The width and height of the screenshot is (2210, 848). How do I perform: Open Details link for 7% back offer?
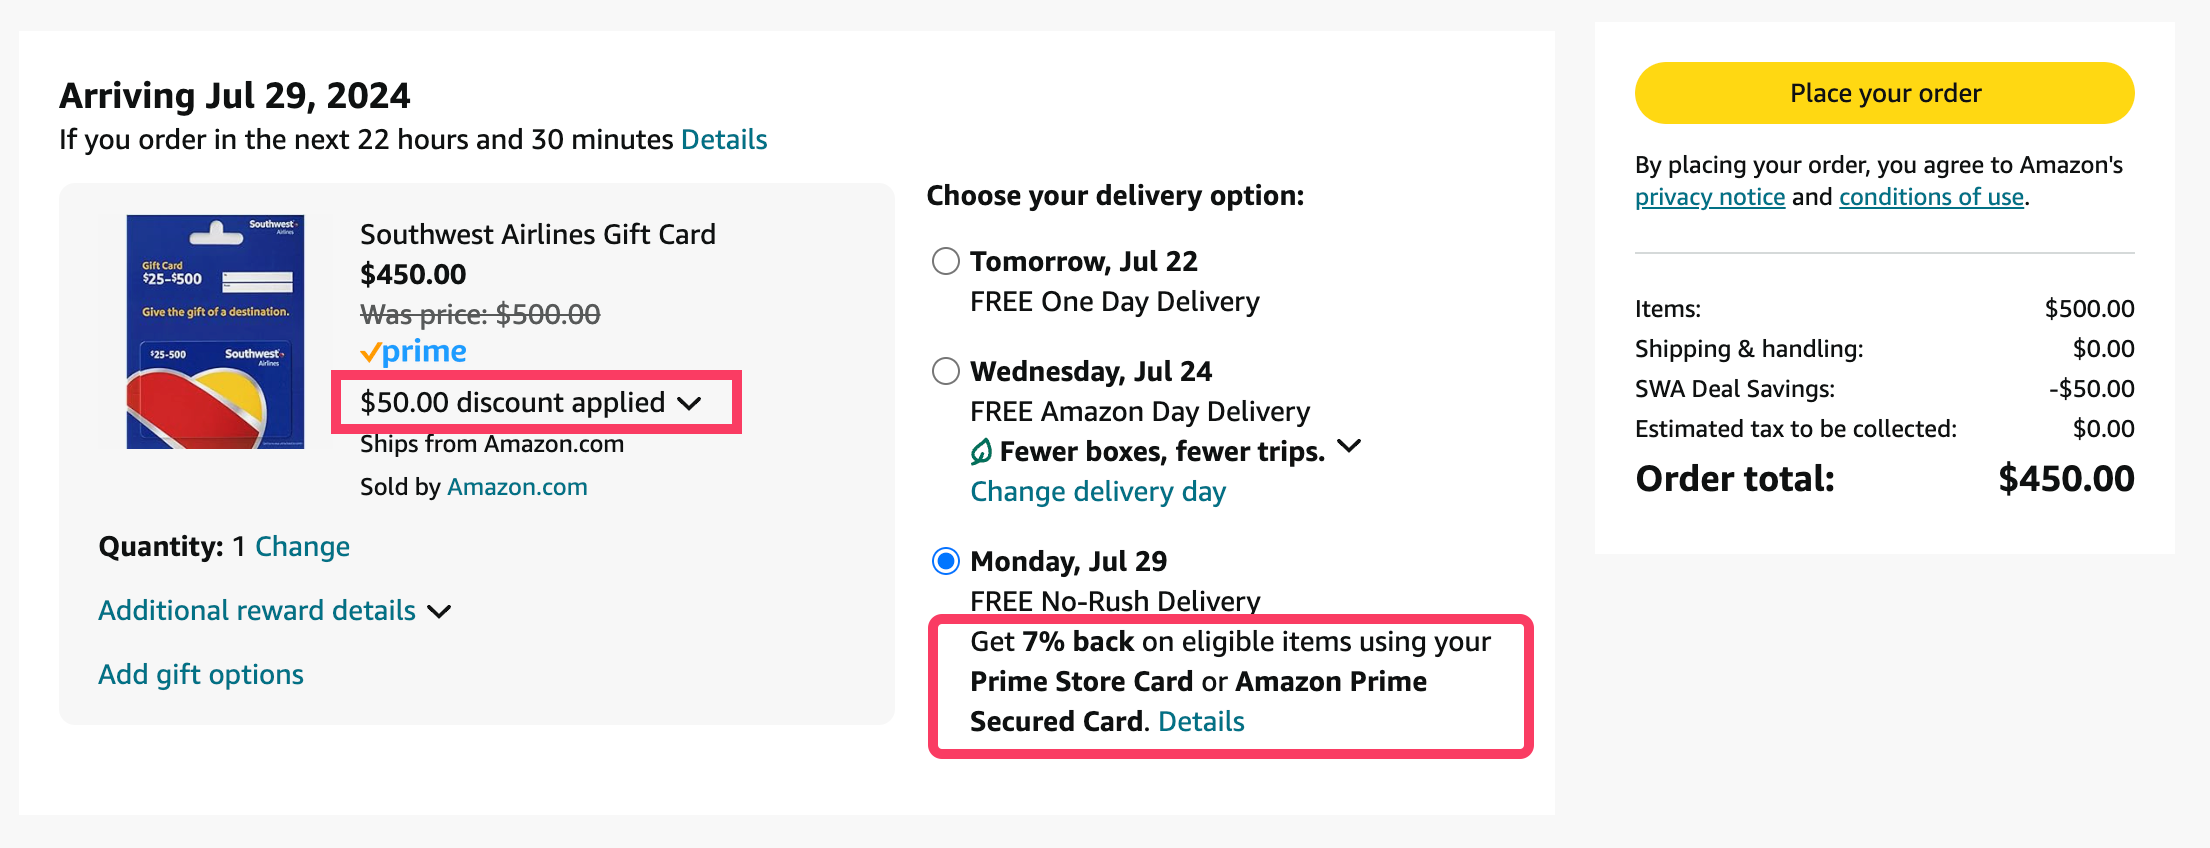[1200, 722]
